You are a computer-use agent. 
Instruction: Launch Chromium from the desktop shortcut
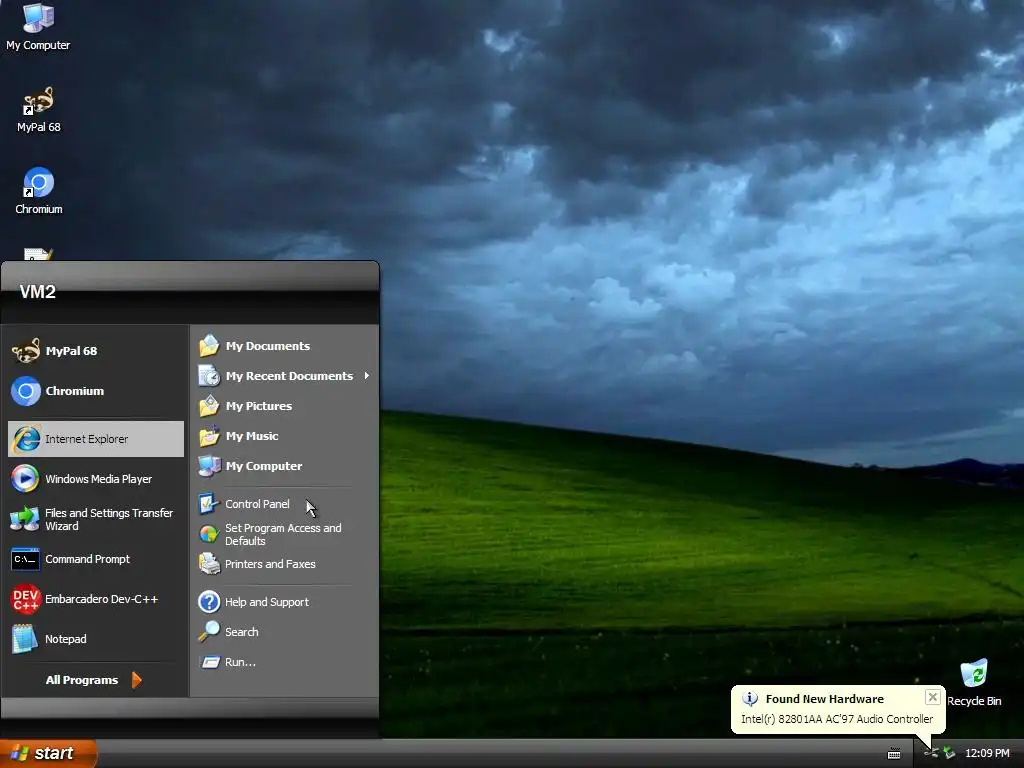[x=39, y=191]
